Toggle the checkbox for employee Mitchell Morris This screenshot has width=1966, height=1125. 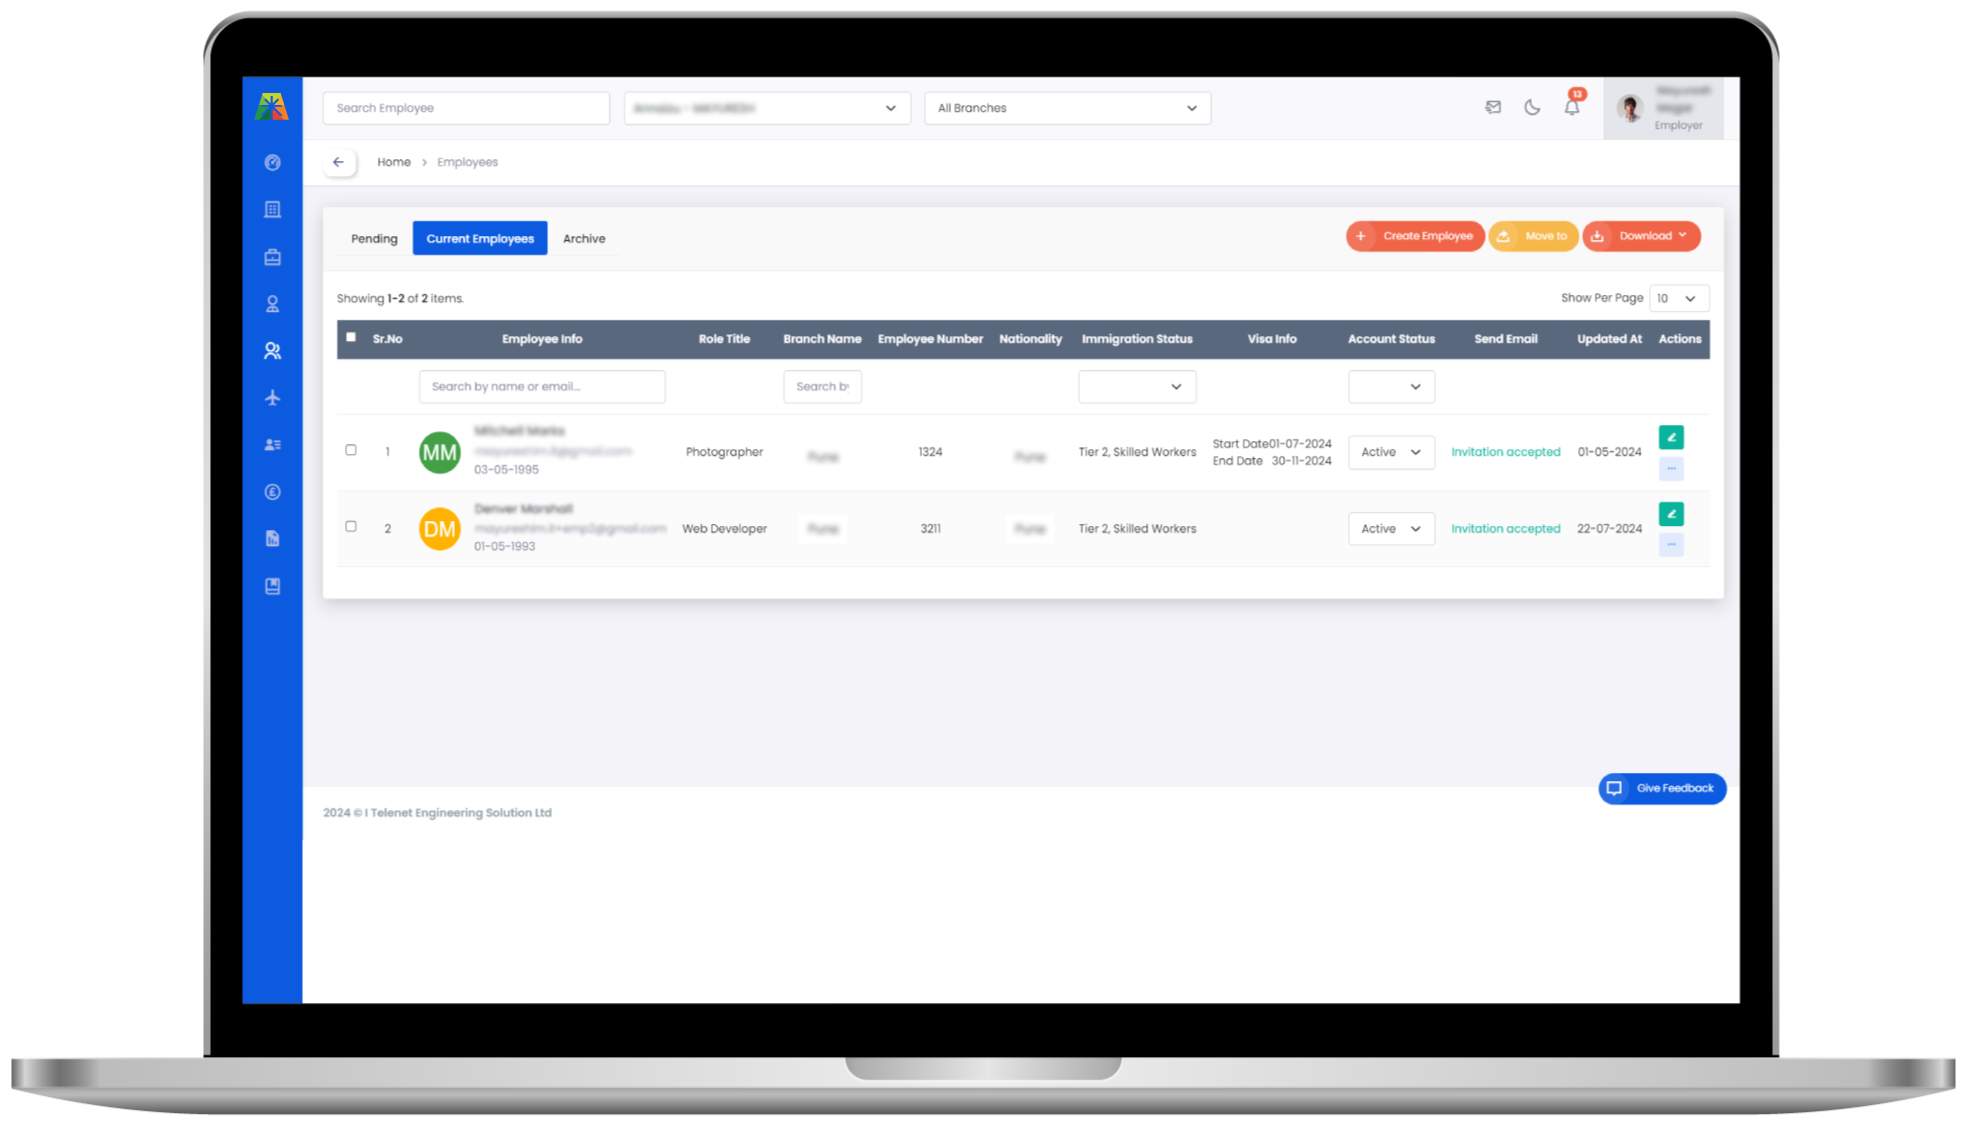tap(350, 450)
